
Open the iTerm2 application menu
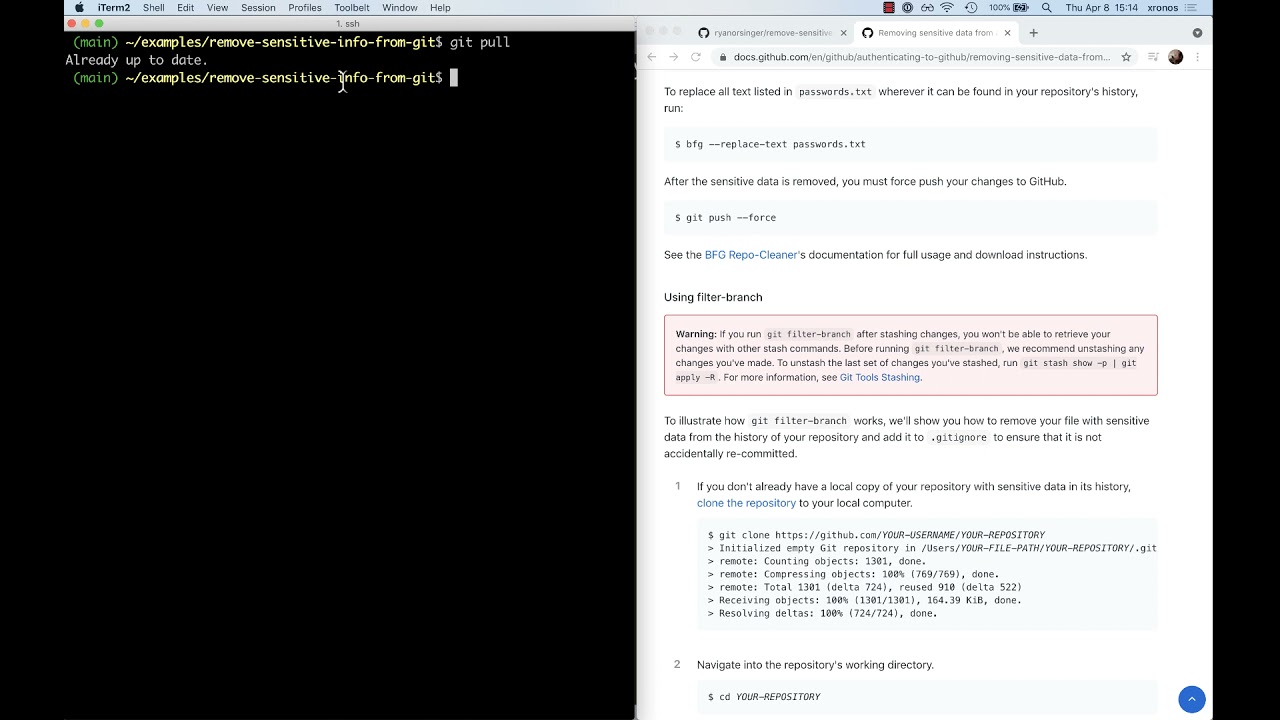[114, 8]
